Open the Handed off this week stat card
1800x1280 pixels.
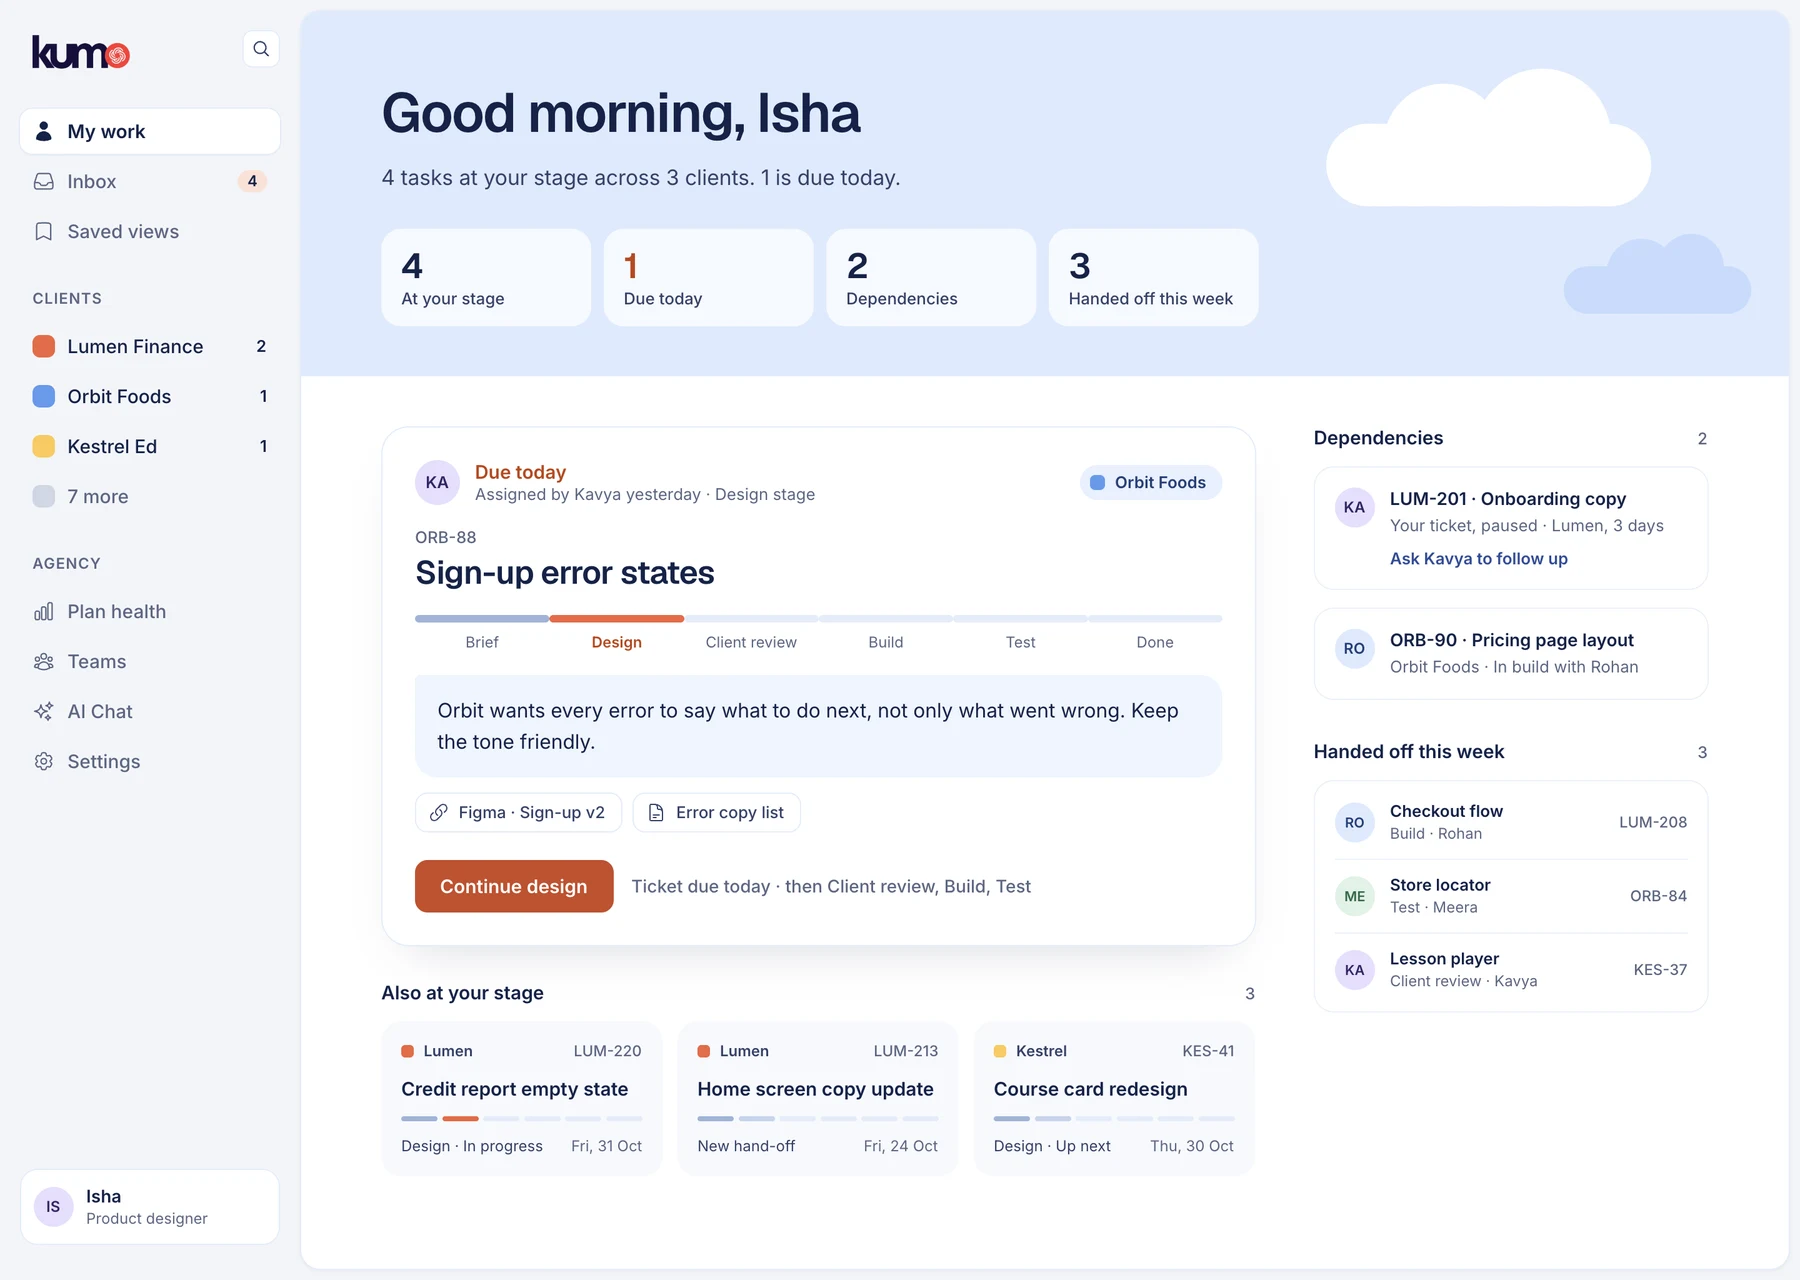[1153, 277]
